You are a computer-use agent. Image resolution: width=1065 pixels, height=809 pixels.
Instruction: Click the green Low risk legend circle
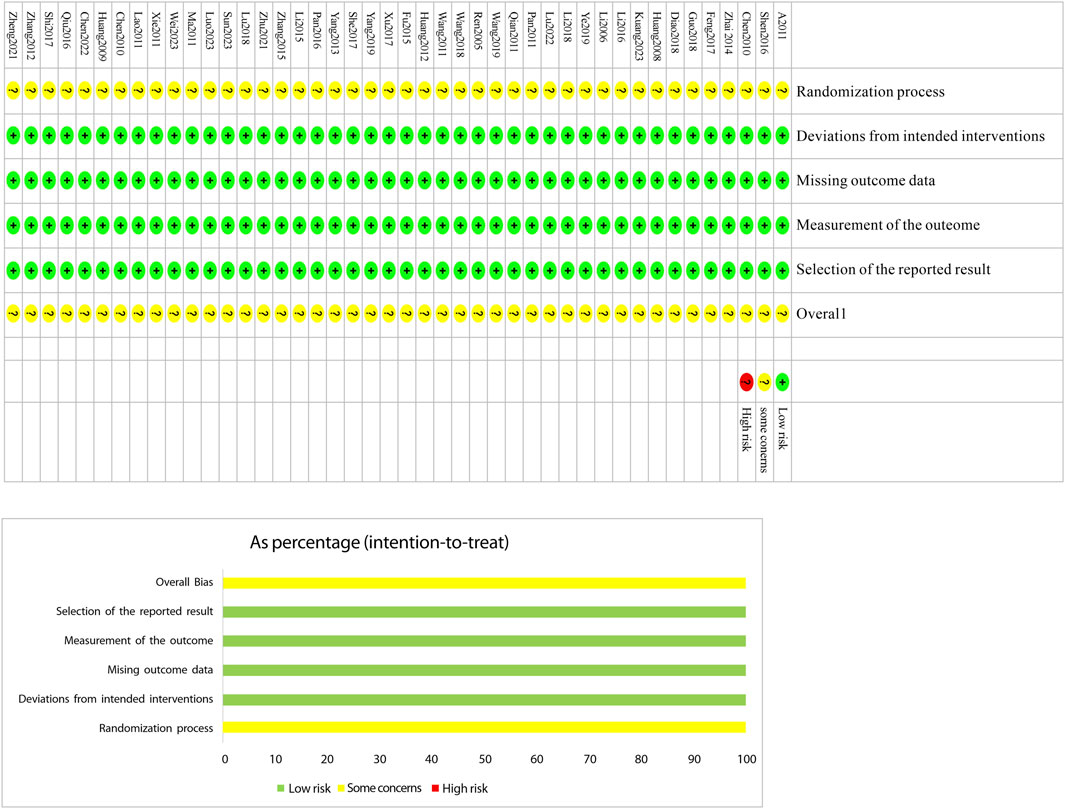pos(782,381)
